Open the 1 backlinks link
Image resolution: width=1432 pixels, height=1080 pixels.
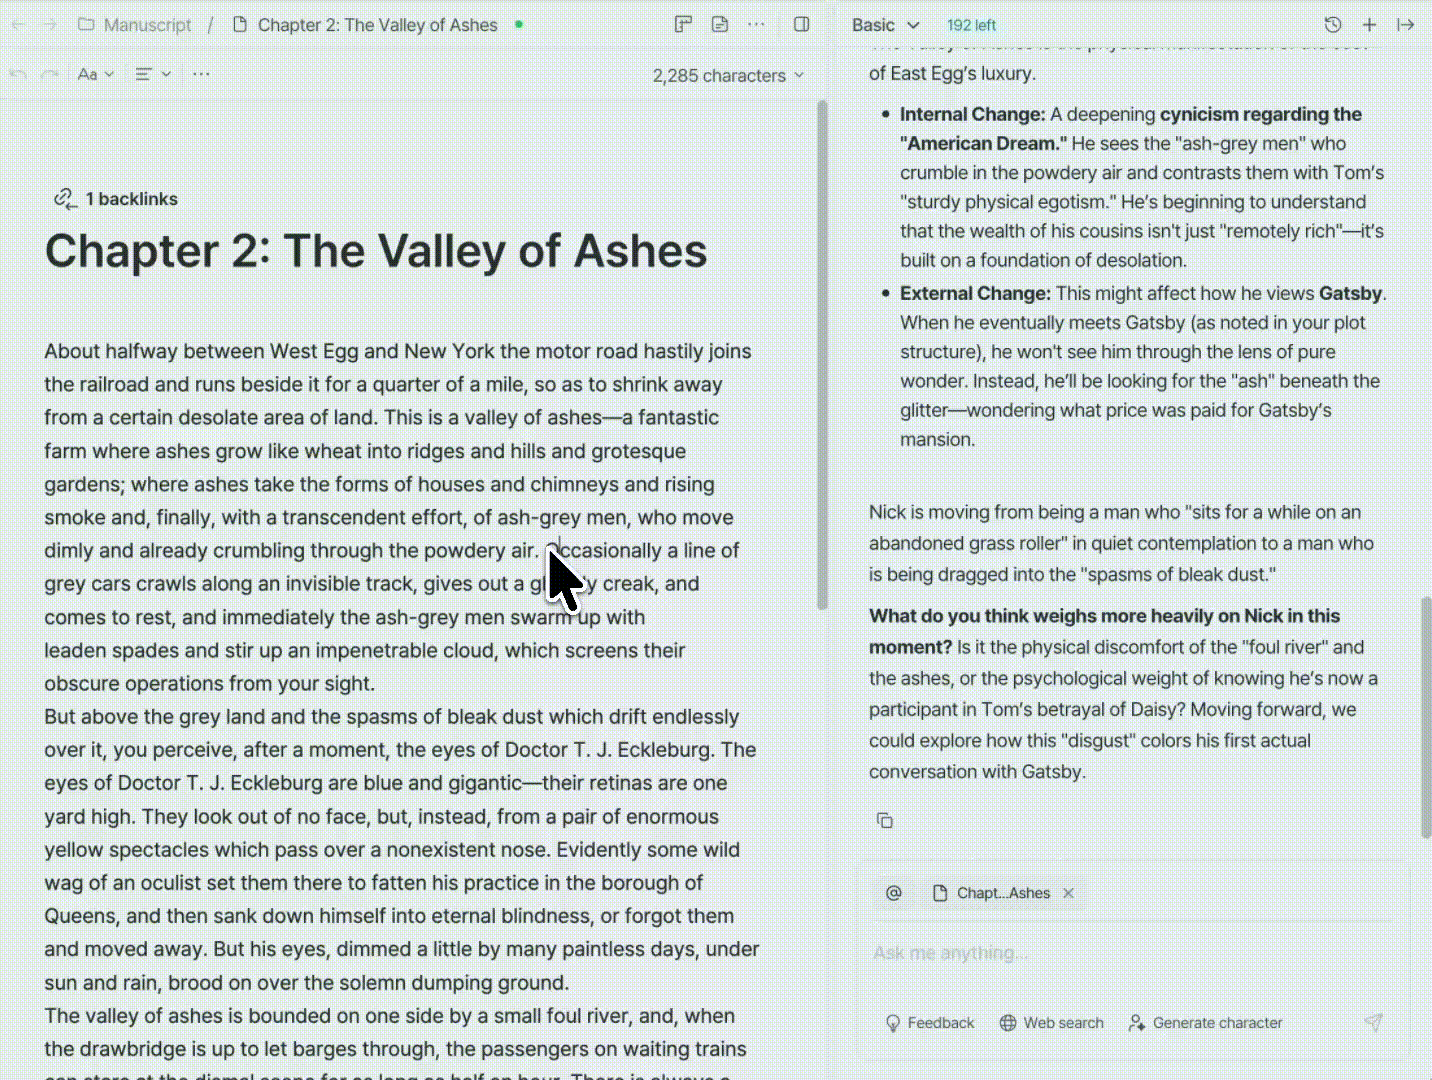pyautogui.click(x=116, y=199)
